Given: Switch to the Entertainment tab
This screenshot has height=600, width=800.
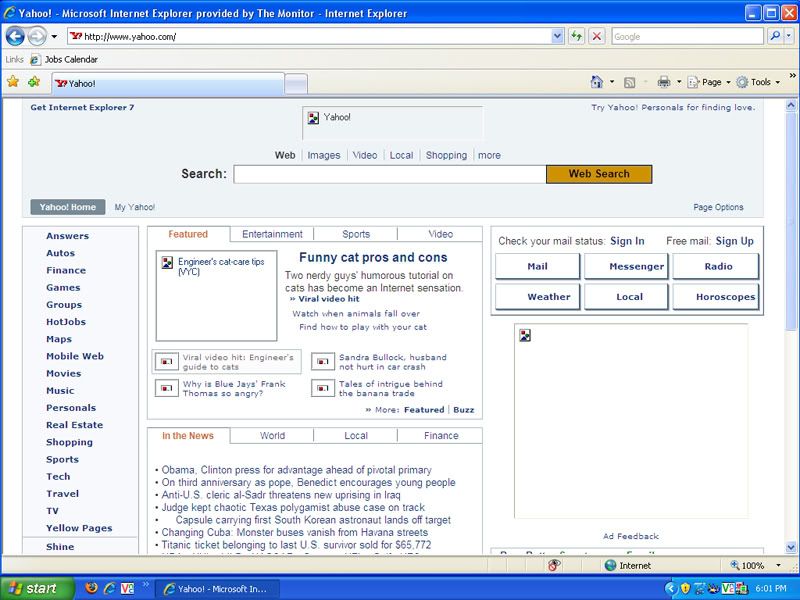Looking at the screenshot, I should [x=272, y=234].
